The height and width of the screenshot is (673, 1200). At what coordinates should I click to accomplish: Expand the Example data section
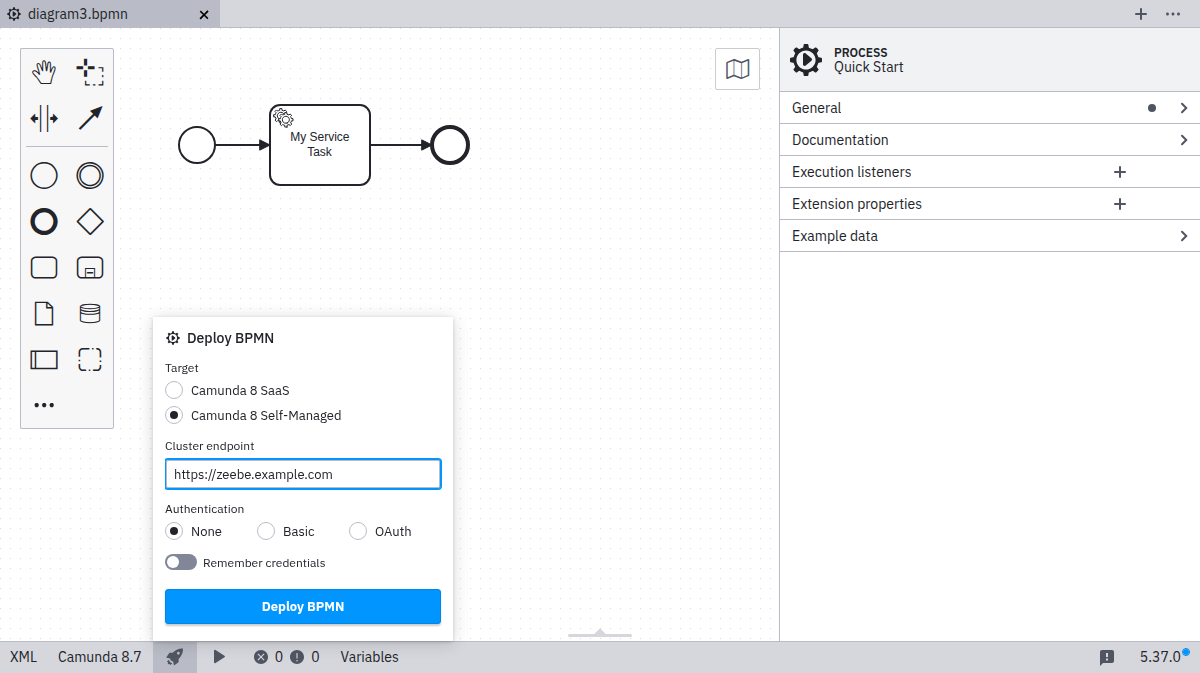tap(988, 235)
